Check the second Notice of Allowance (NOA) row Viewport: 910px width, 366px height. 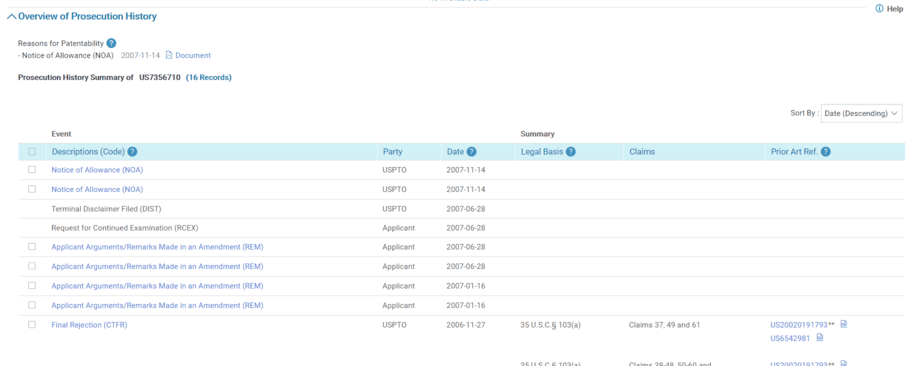[32, 189]
